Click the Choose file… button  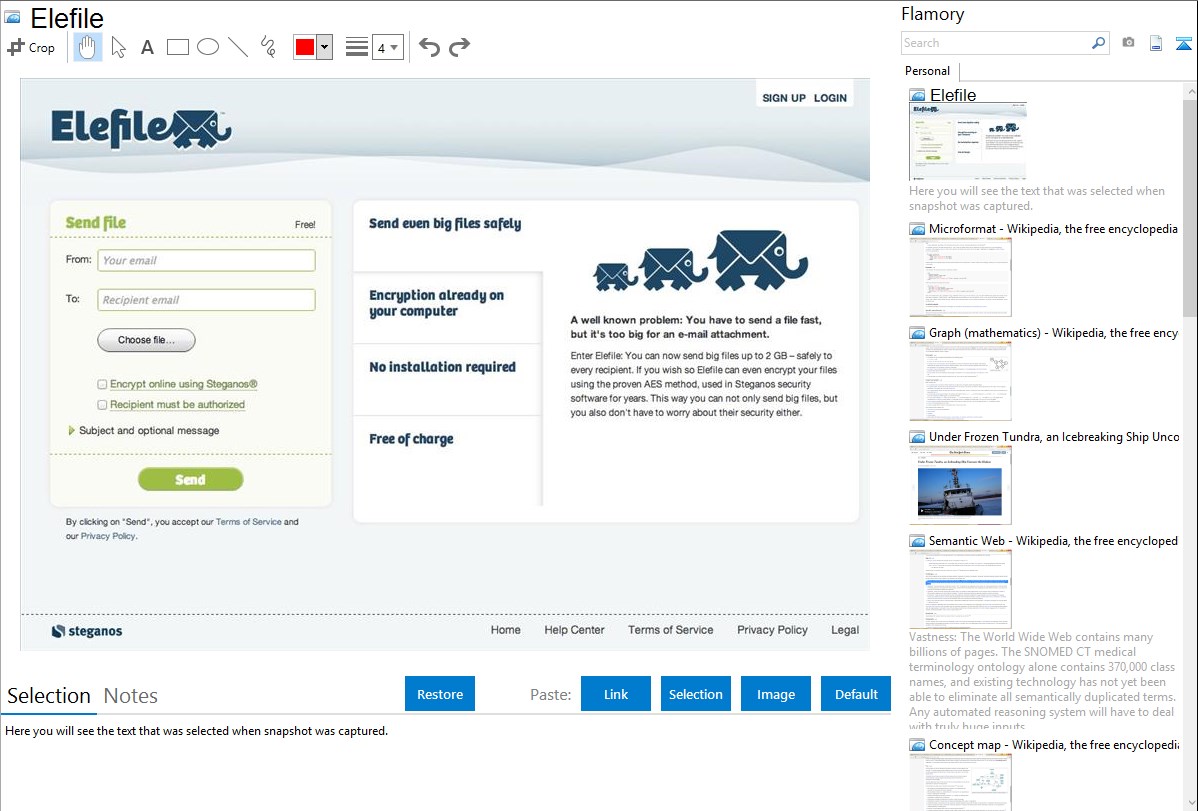coord(146,340)
